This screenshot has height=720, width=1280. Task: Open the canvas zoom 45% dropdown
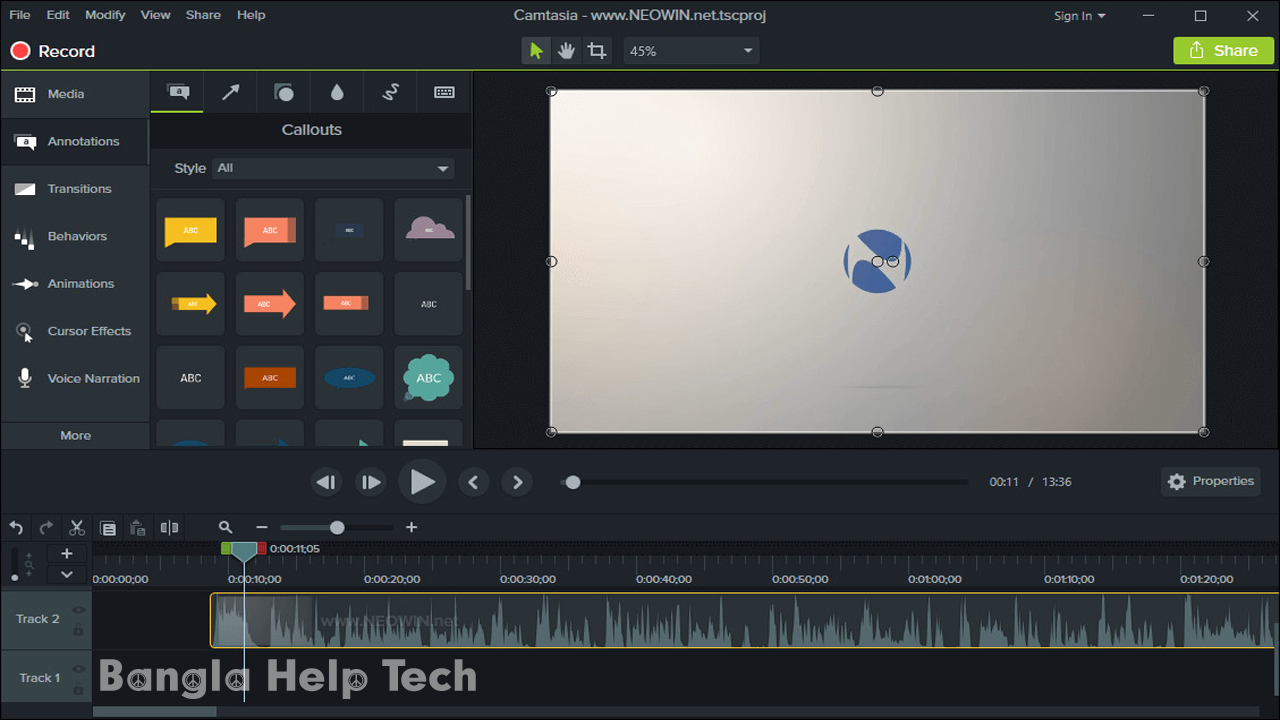click(x=691, y=51)
